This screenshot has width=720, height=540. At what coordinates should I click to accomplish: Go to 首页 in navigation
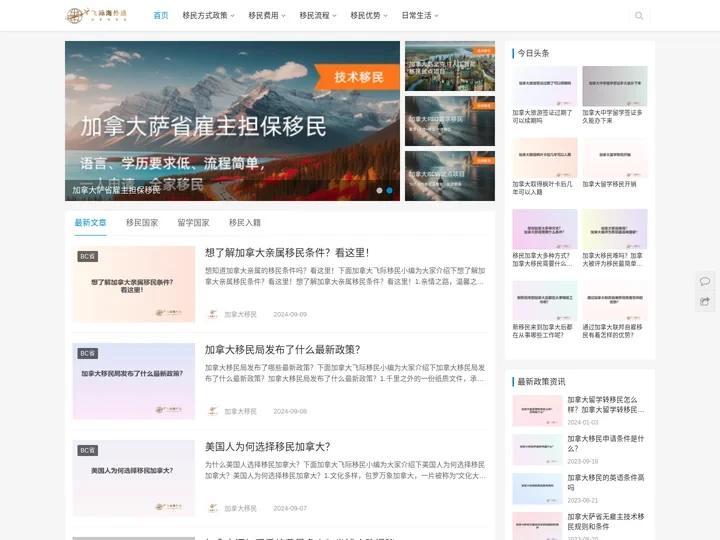click(161, 16)
